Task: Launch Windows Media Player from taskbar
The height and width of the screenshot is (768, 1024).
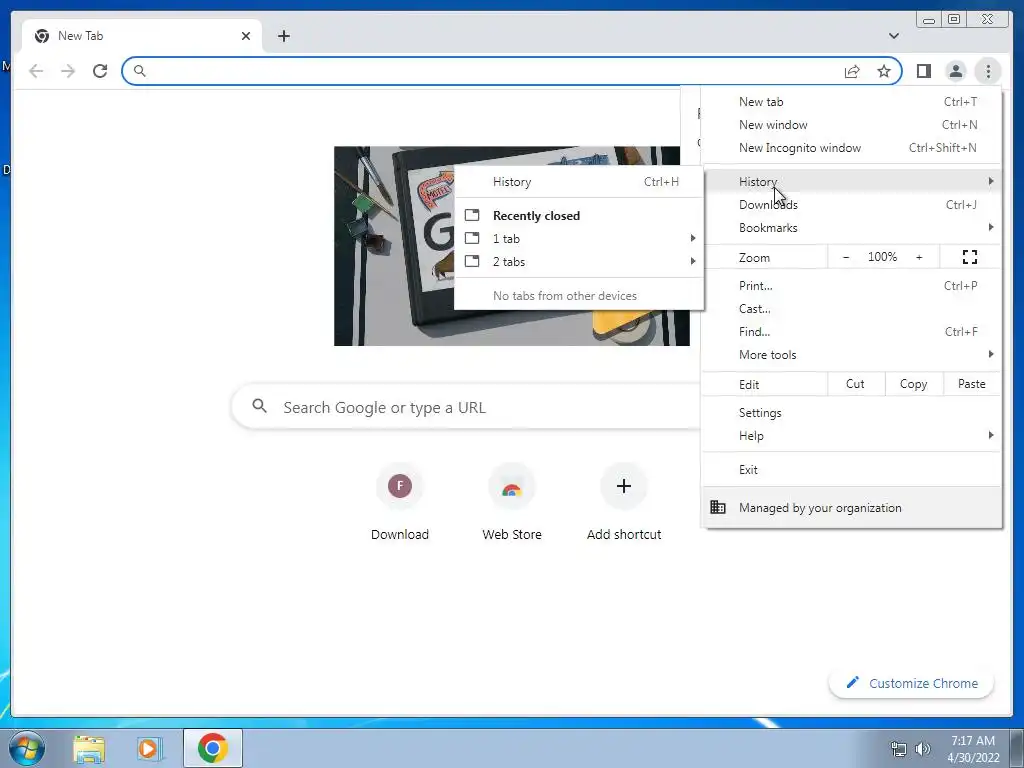Action: 149,748
